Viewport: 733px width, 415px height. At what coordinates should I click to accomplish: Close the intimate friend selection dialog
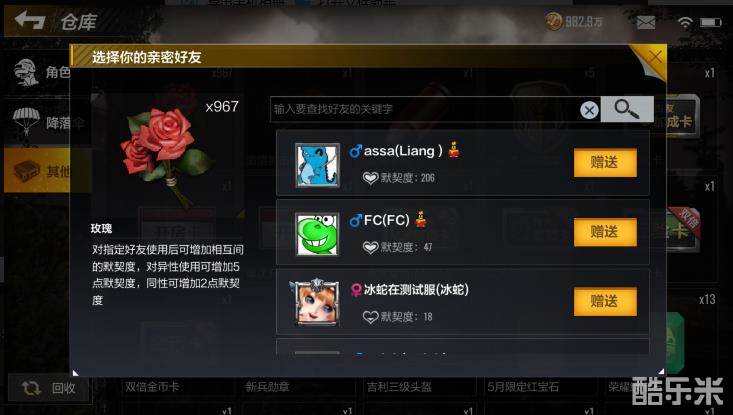[655, 57]
